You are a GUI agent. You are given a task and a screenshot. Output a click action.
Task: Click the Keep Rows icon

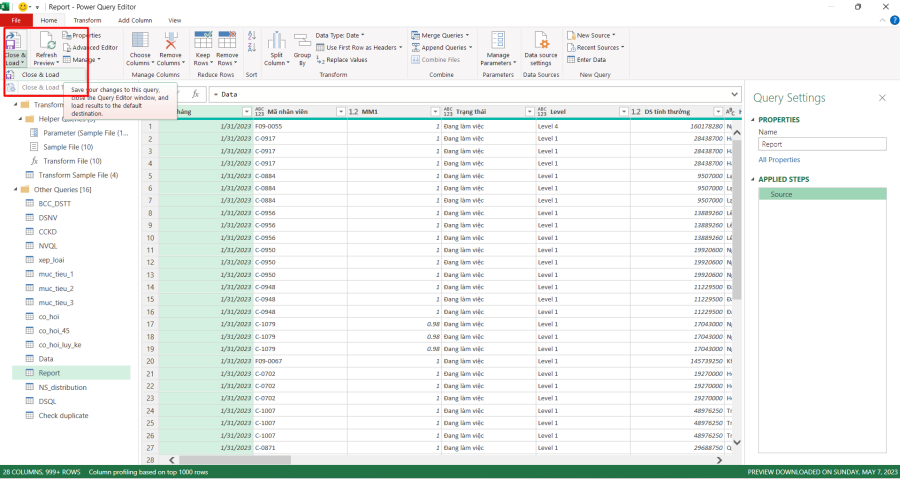point(203,41)
